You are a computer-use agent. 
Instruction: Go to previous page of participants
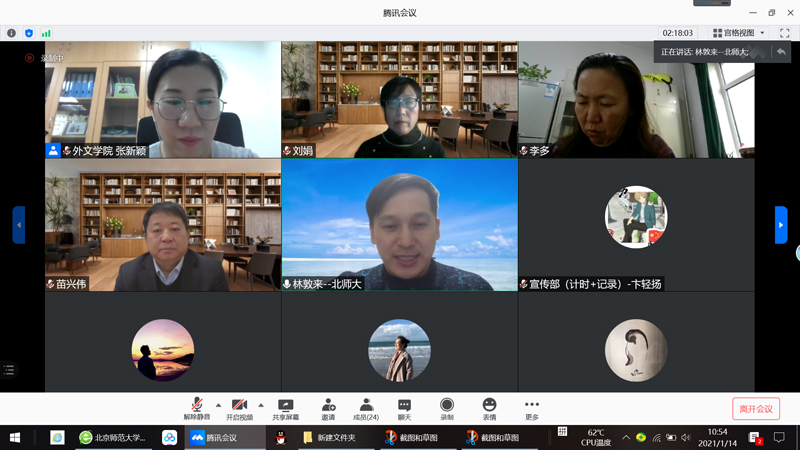coord(19,225)
